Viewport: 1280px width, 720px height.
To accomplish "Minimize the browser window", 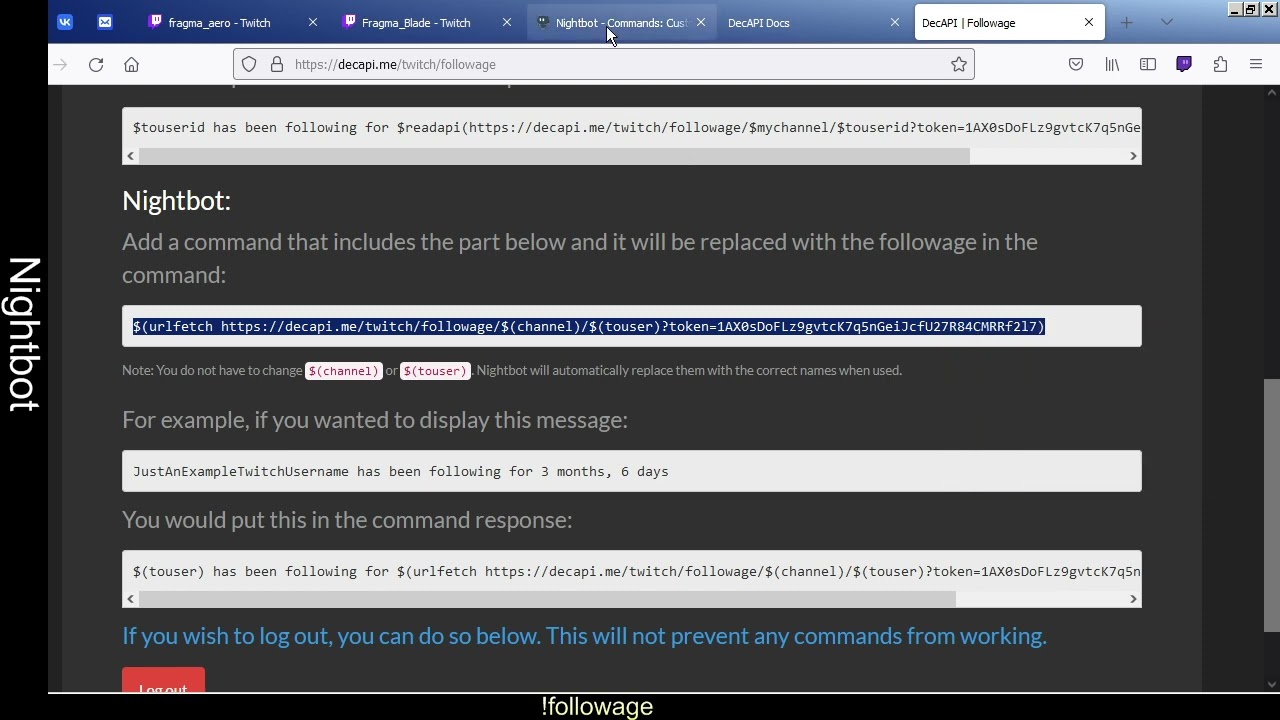I will 1235,9.
